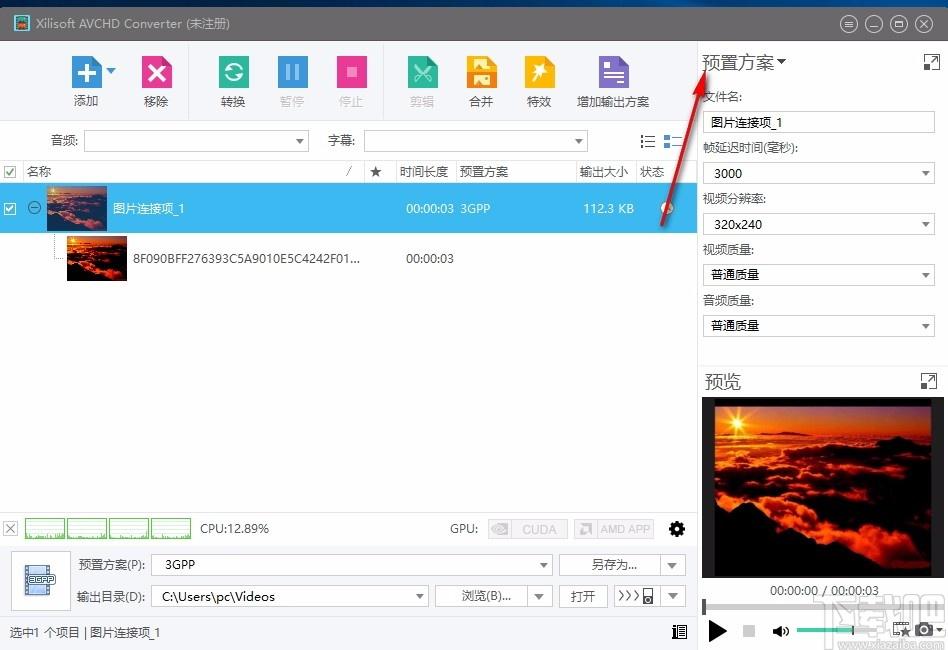Click 3GPP profile cell in selected row
Image resolution: width=948 pixels, height=650 pixels.
click(475, 209)
